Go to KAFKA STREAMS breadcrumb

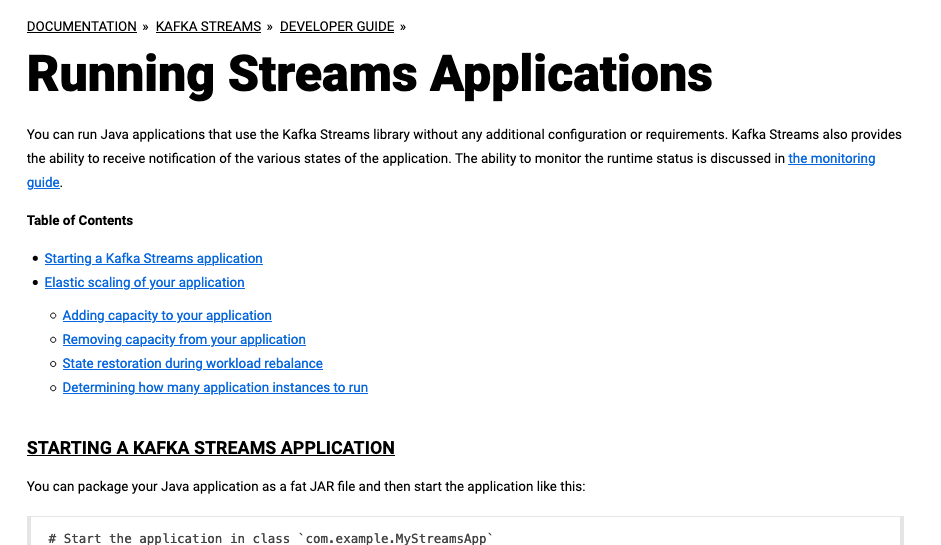click(208, 26)
